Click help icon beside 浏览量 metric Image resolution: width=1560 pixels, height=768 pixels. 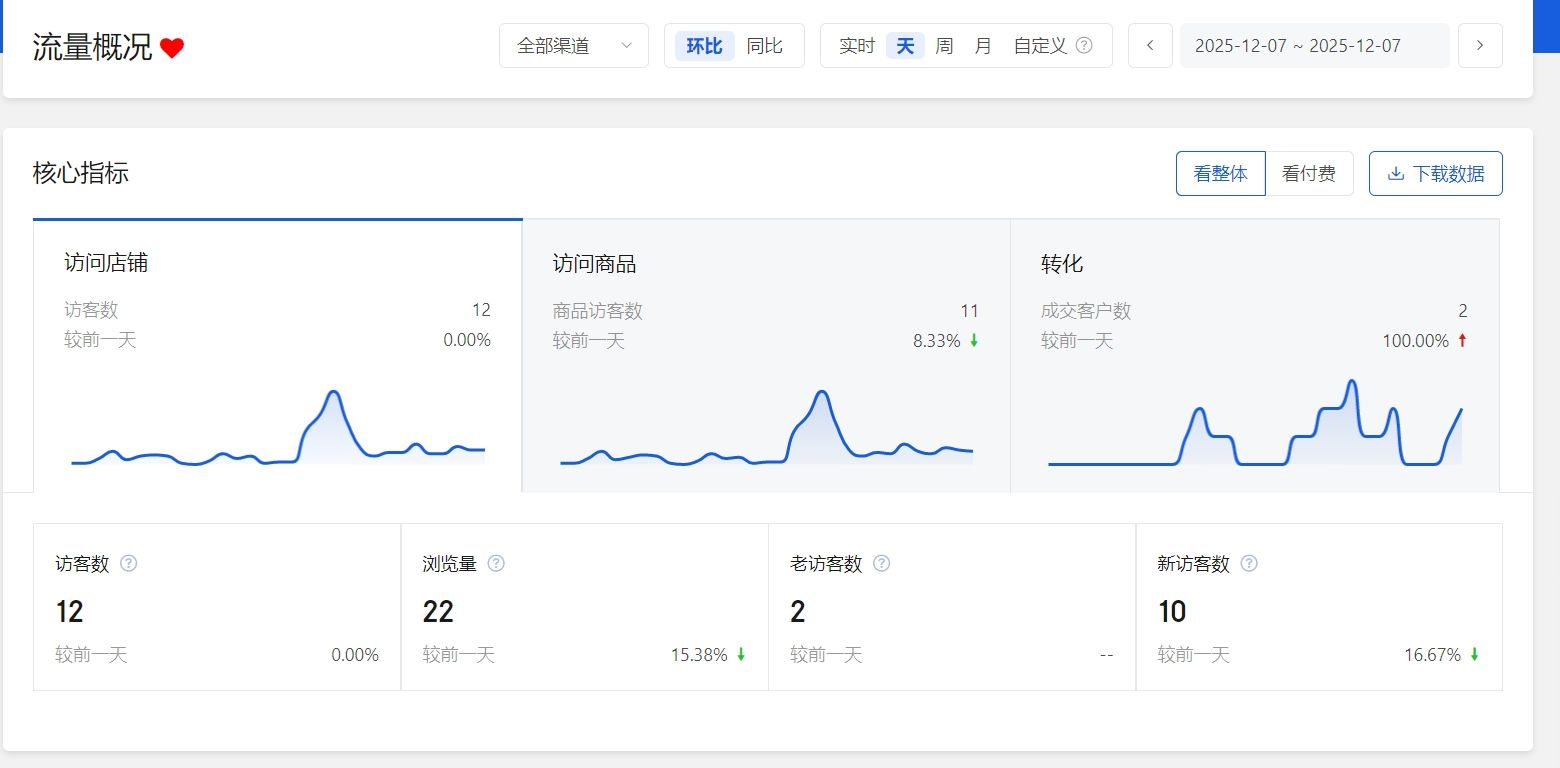coord(496,563)
